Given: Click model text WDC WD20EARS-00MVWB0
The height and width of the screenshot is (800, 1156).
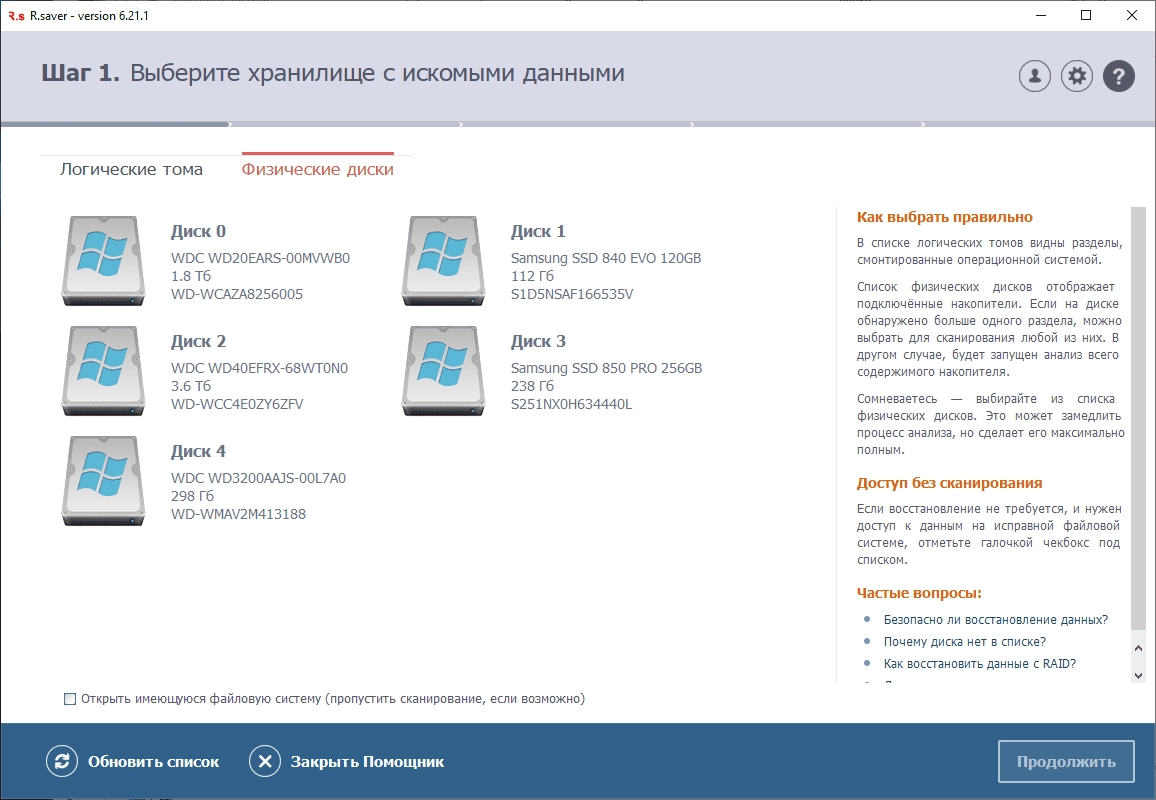Looking at the screenshot, I should click(x=260, y=258).
